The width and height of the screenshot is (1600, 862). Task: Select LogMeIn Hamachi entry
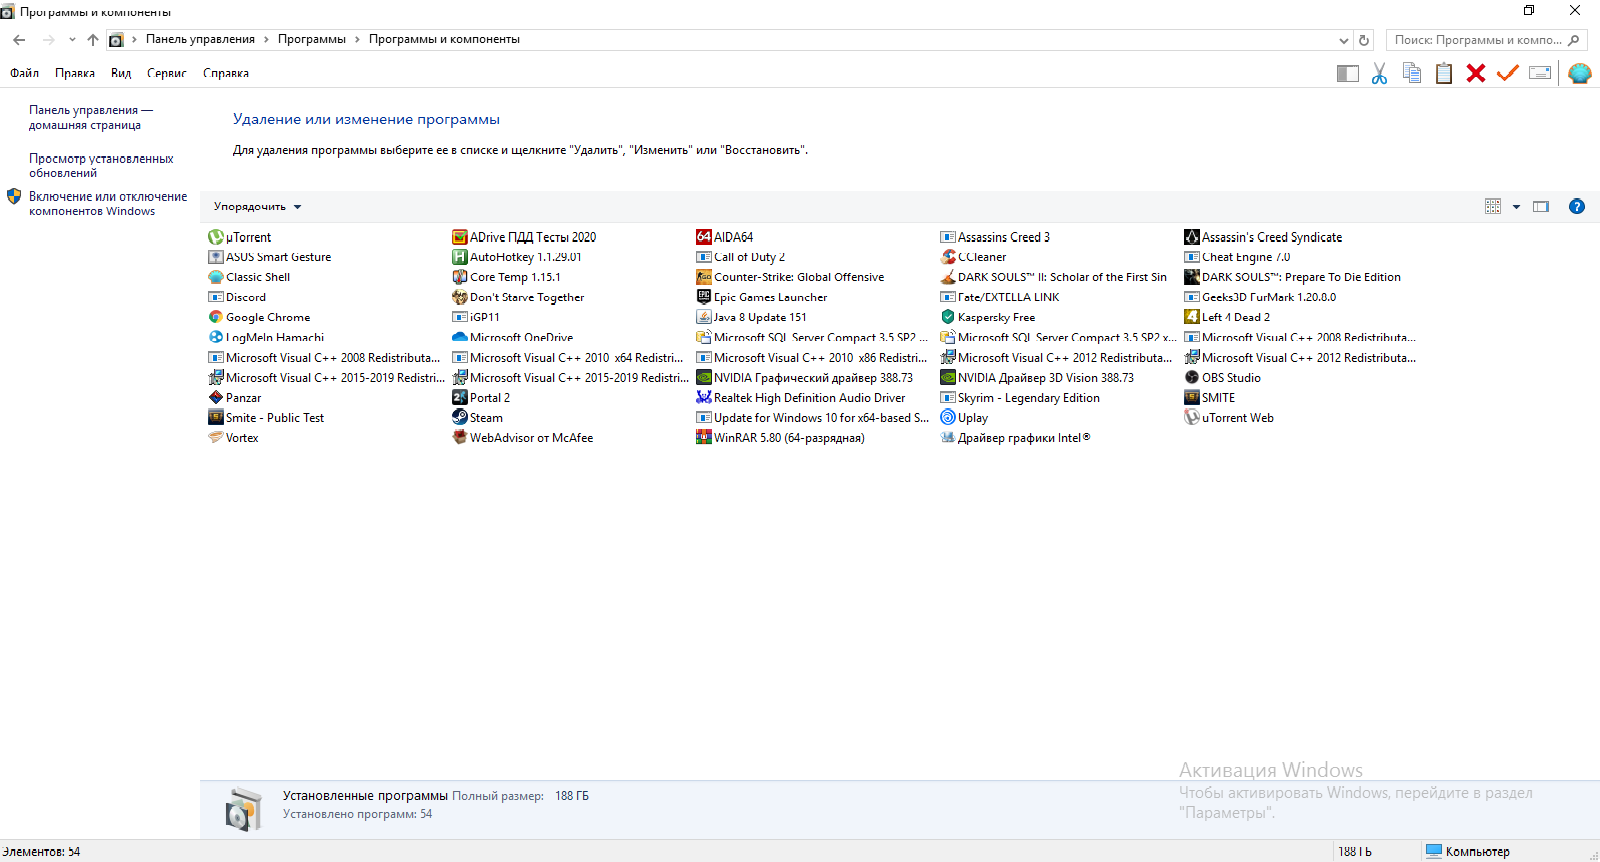267,337
